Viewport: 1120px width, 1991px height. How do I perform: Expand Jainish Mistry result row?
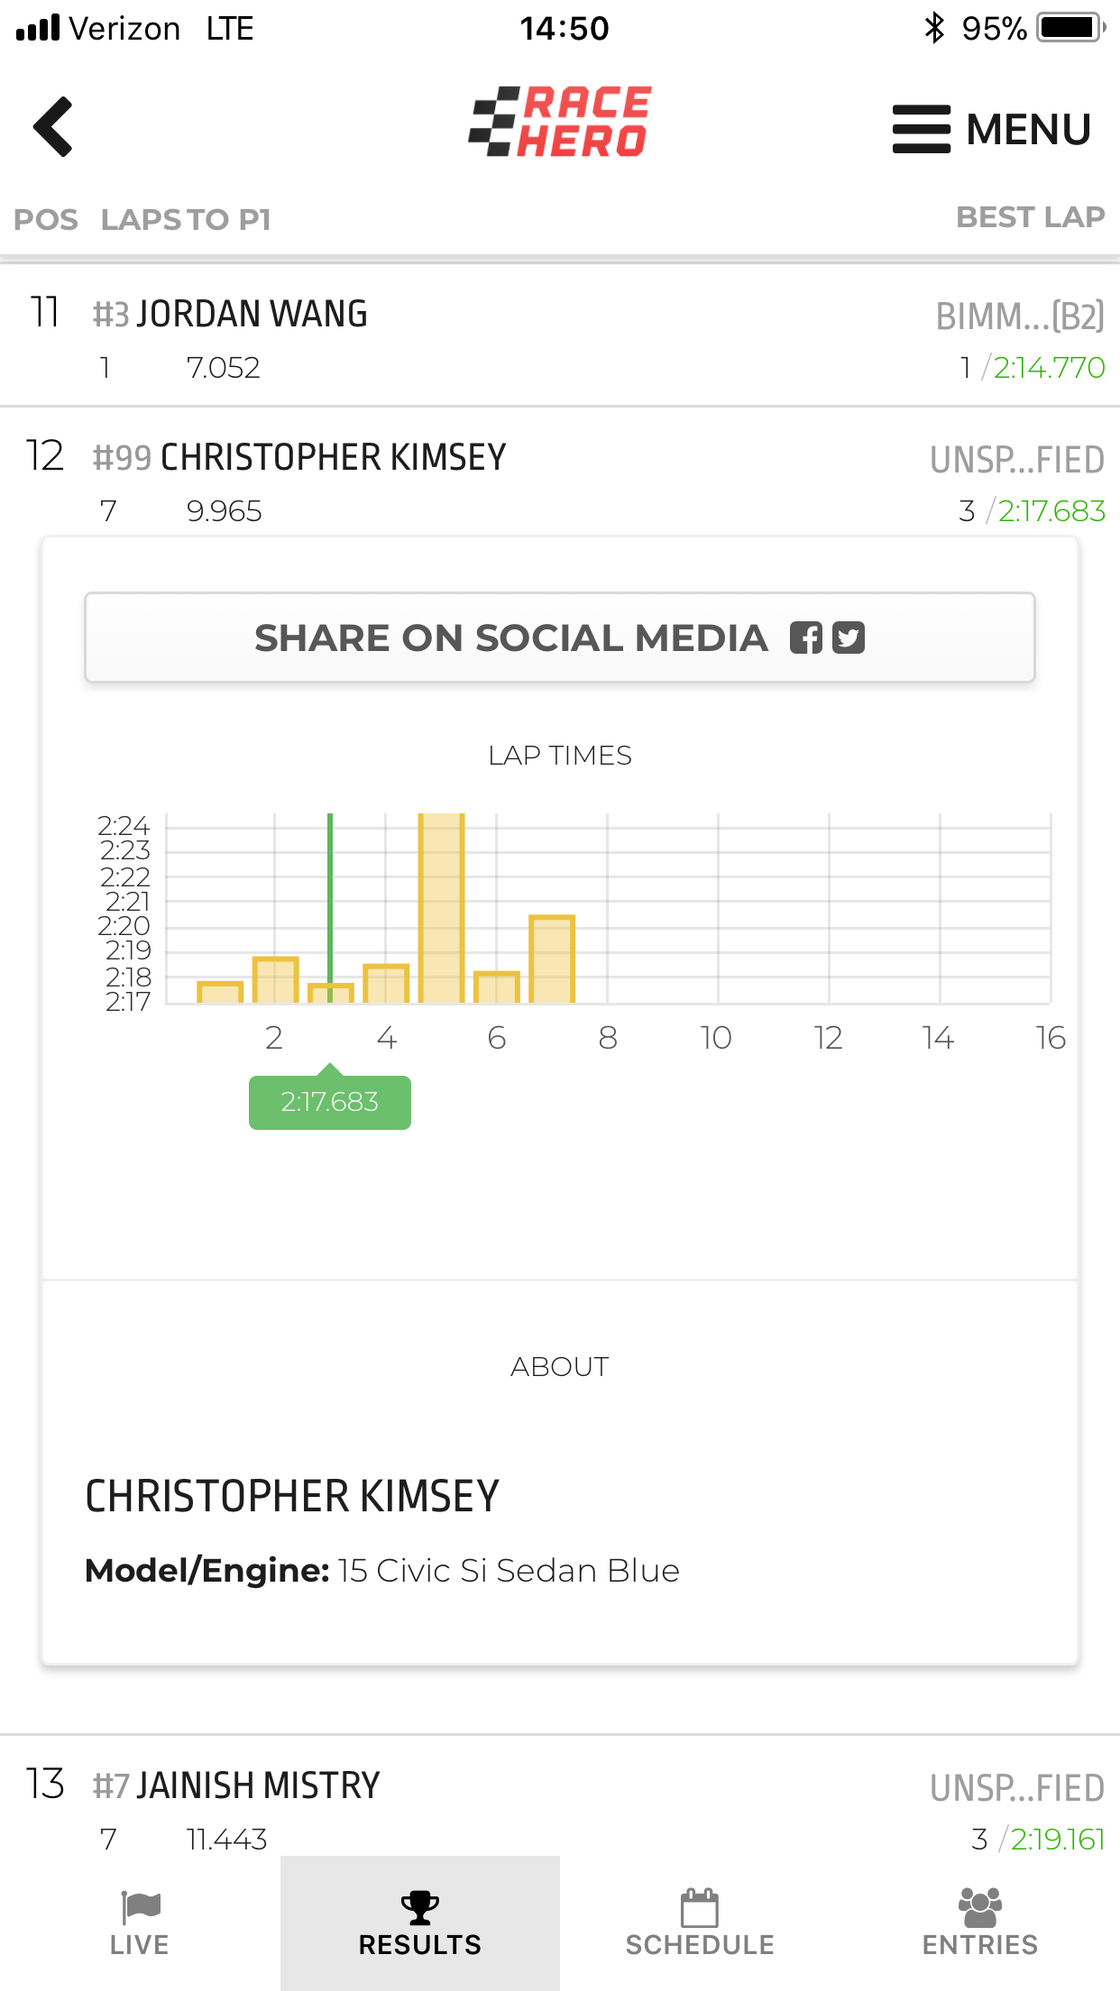560,1808
